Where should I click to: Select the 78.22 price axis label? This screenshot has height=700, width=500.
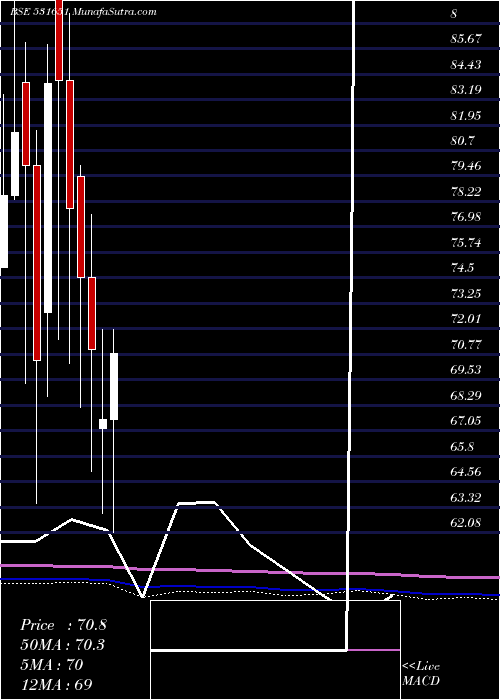[x=466, y=192]
